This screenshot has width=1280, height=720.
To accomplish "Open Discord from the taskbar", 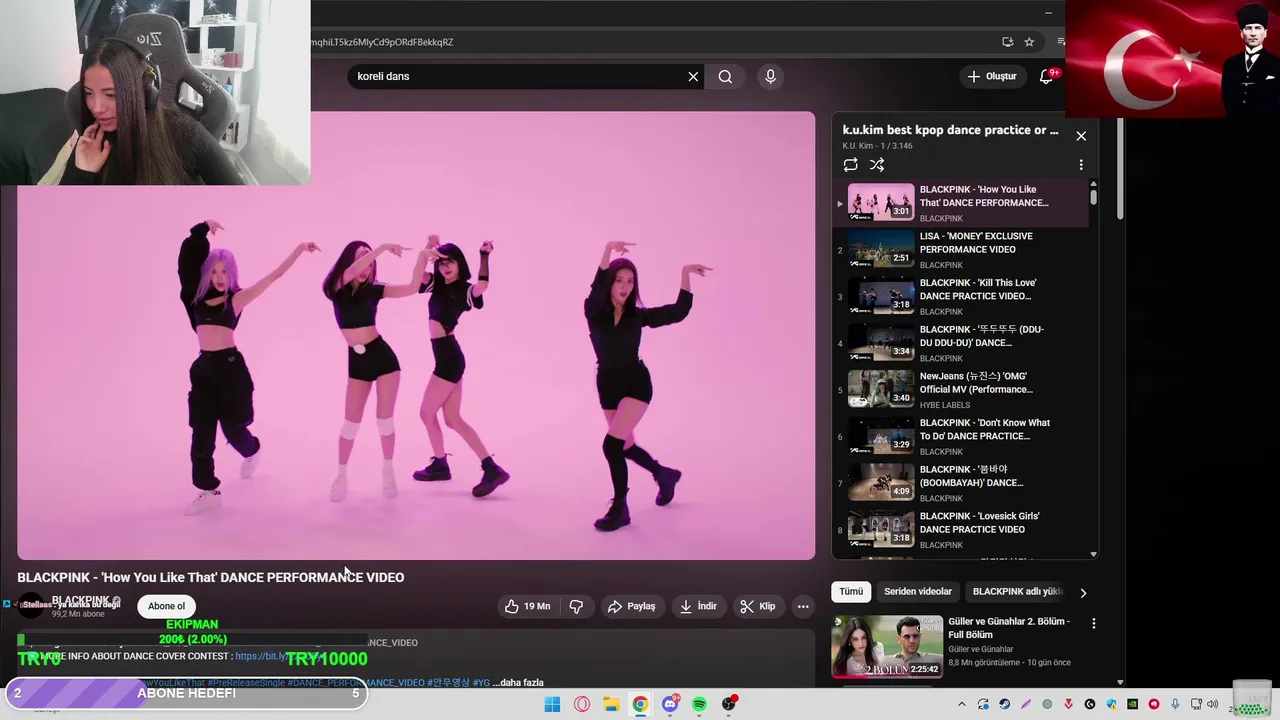I will click(670, 704).
